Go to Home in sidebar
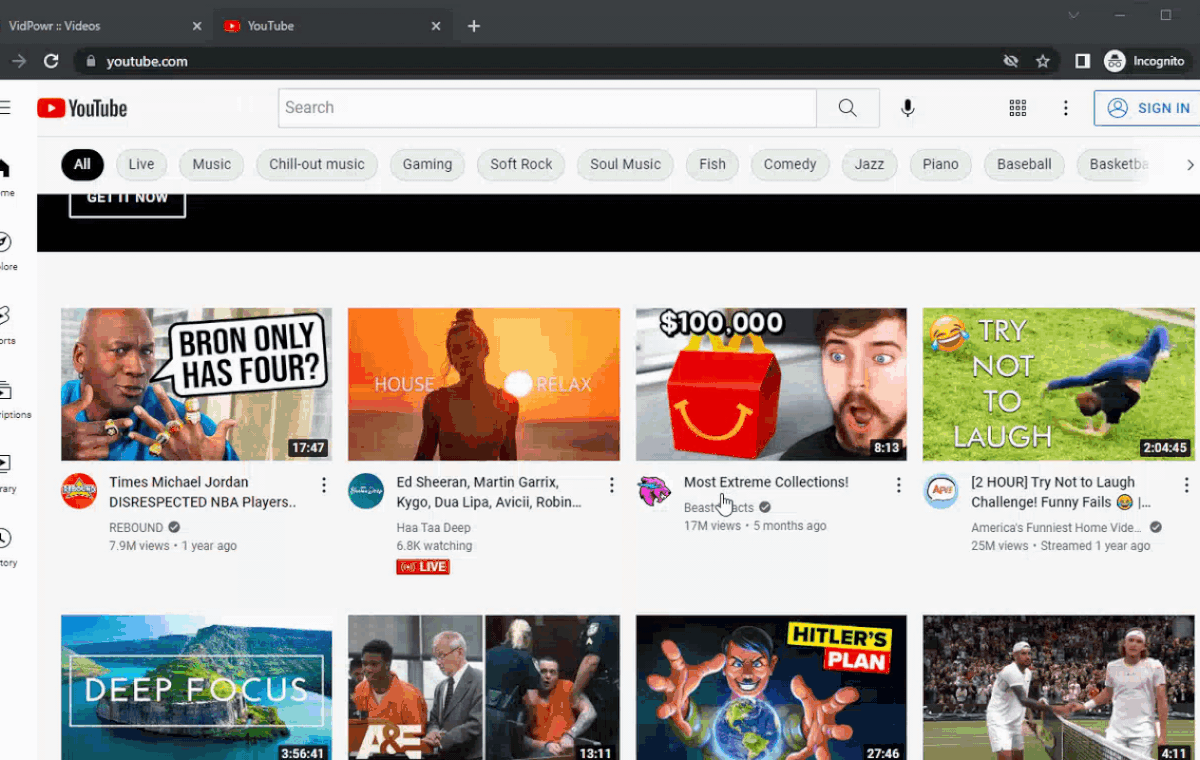 pyautogui.click(x=5, y=176)
